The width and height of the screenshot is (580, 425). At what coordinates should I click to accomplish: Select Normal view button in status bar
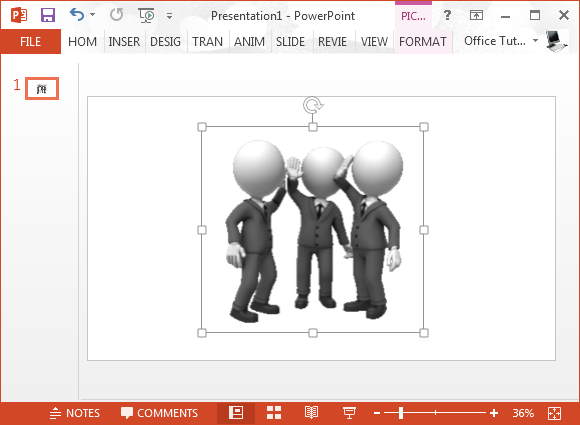click(x=236, y=412)
